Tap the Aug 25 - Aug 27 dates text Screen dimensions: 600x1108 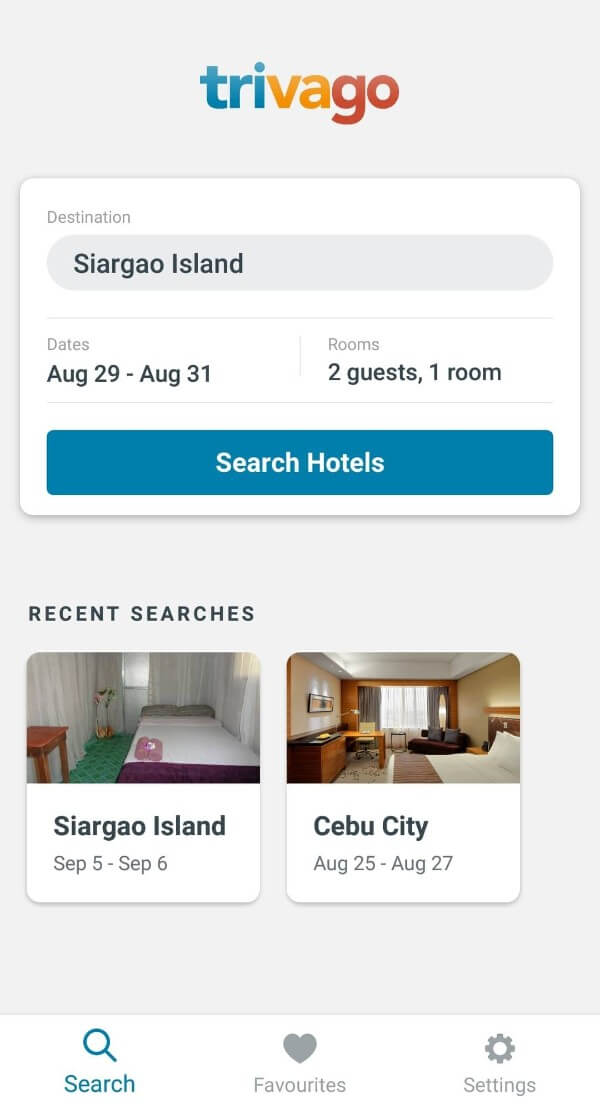383,863
